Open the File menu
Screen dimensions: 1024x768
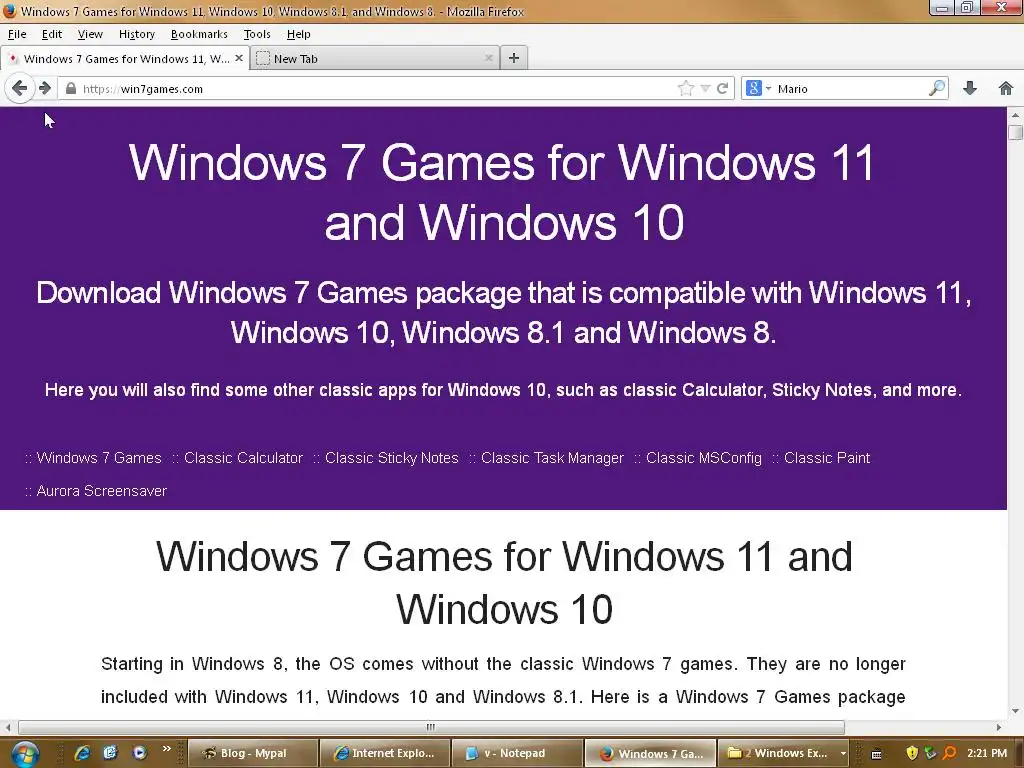[x=17, y=34]
